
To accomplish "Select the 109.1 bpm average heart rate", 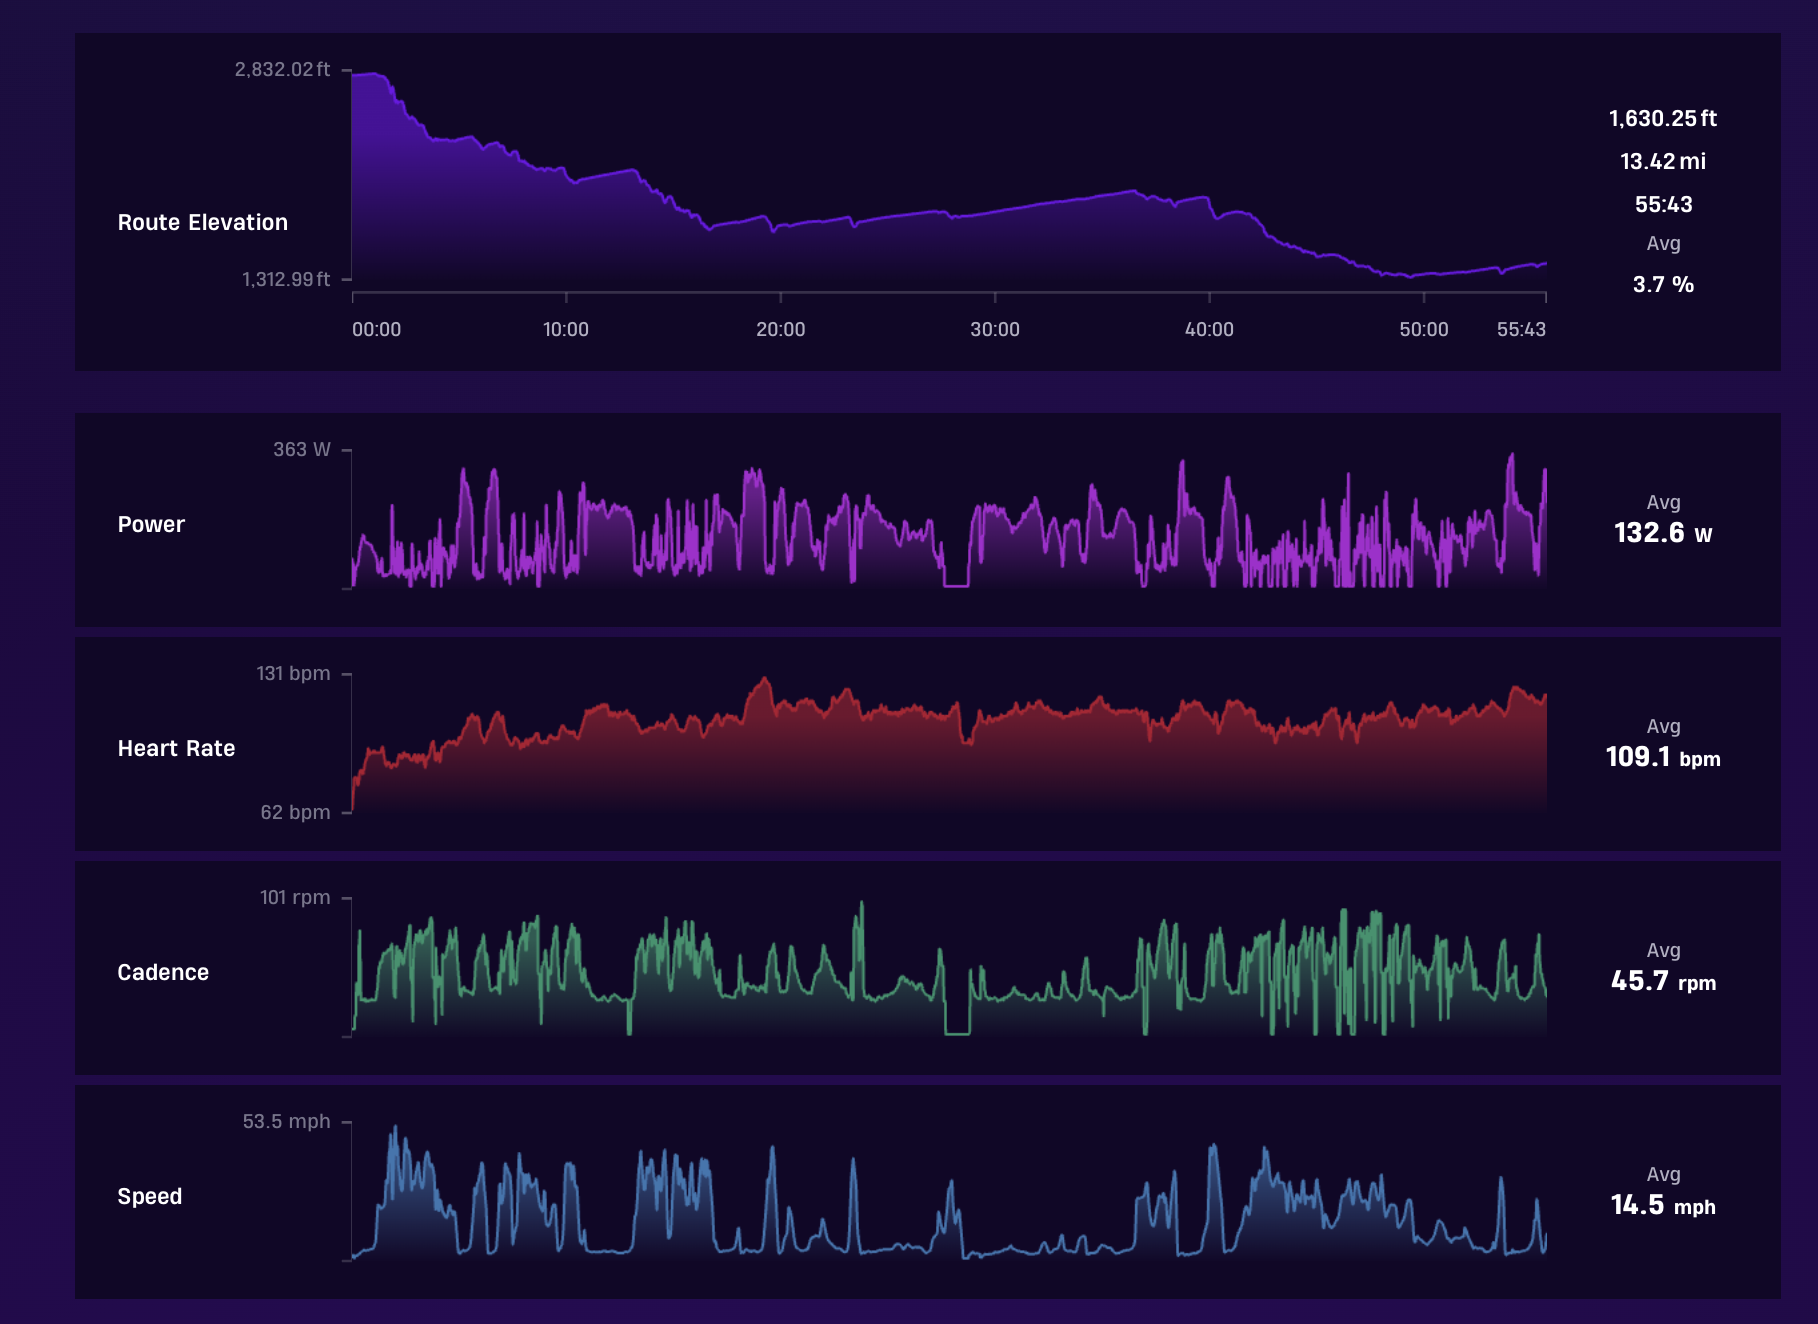I will [x=1663, y=757].
